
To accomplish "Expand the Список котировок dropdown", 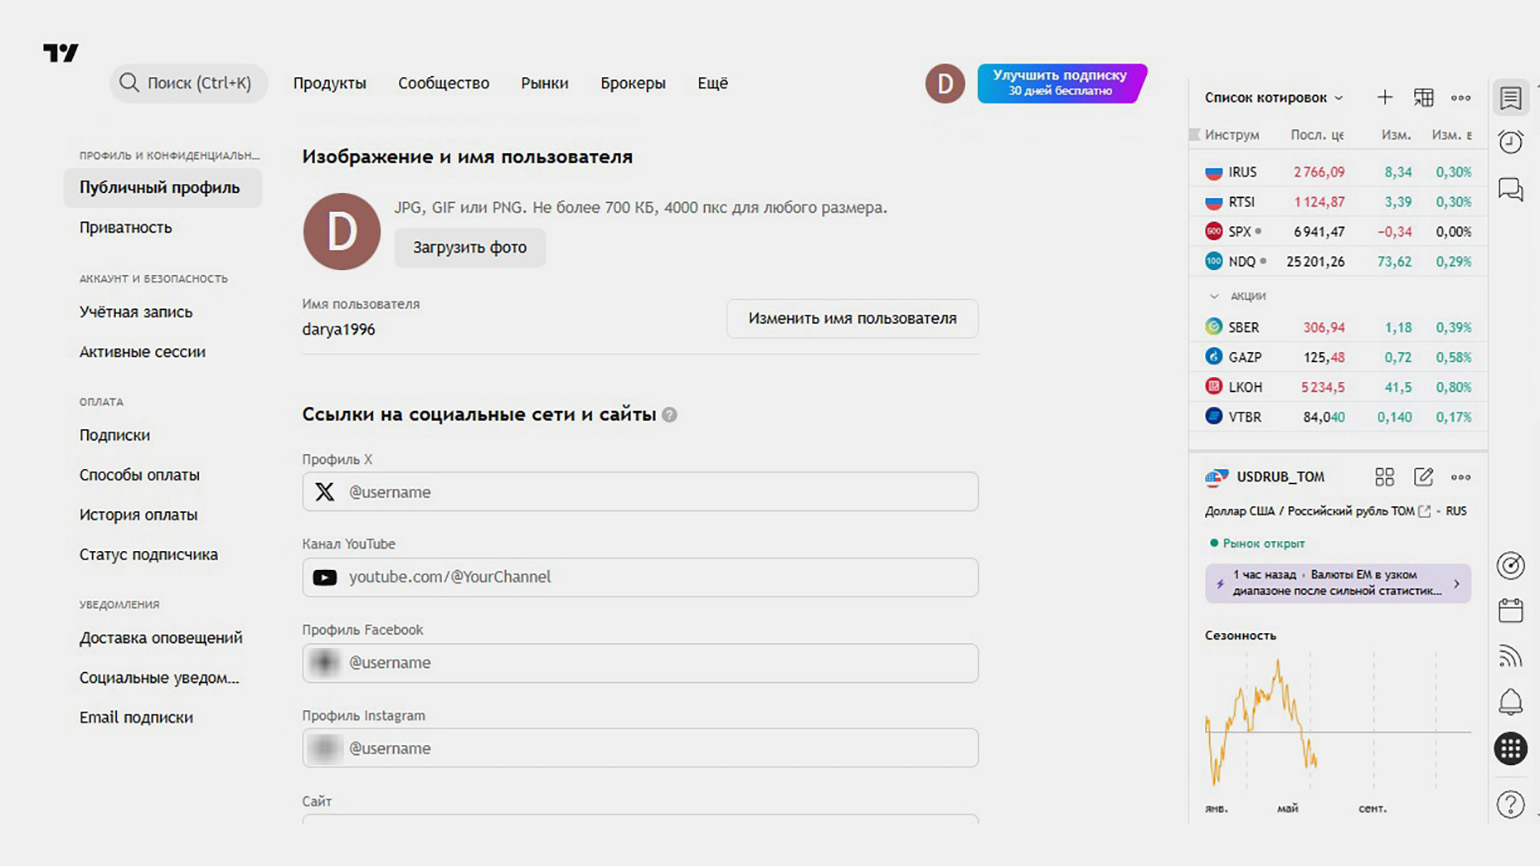I will (x=1273, y=97).
